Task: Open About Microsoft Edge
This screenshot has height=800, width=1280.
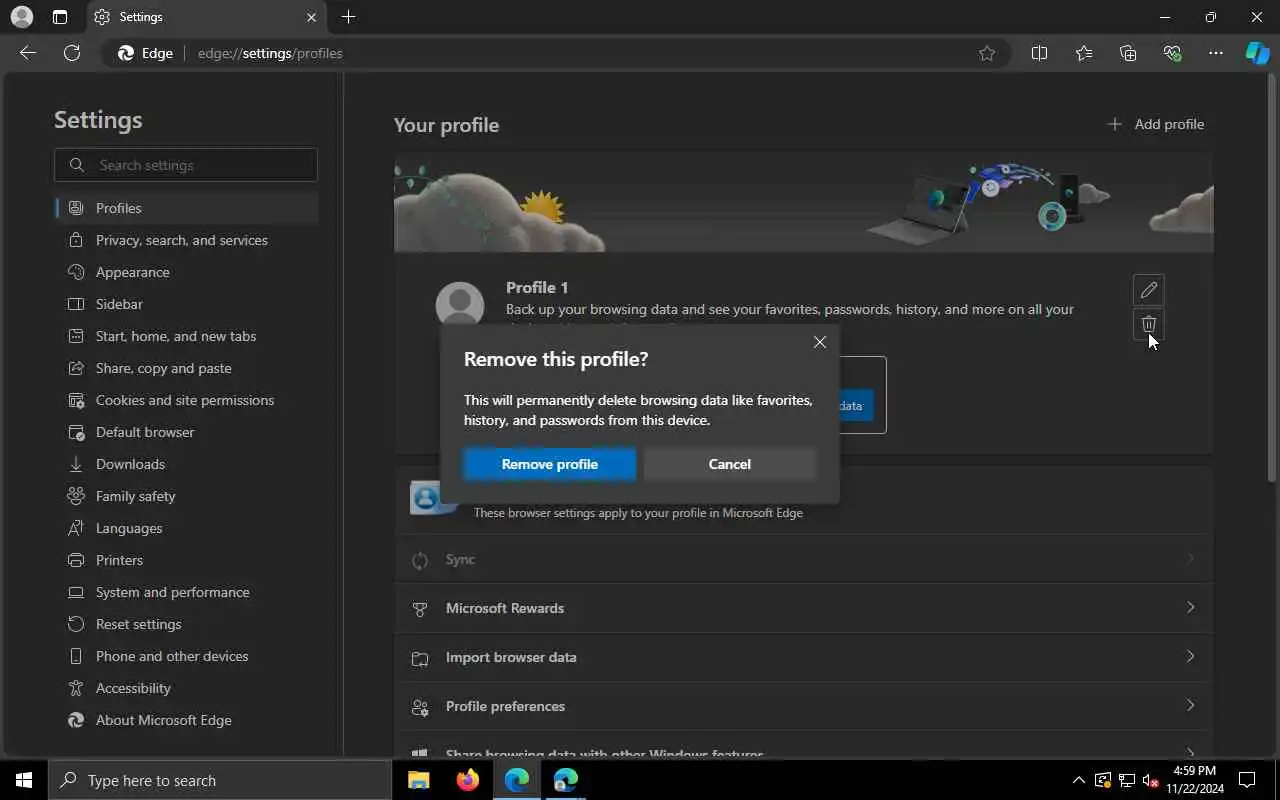Action: pyautogui.click(x=187, y=720)
